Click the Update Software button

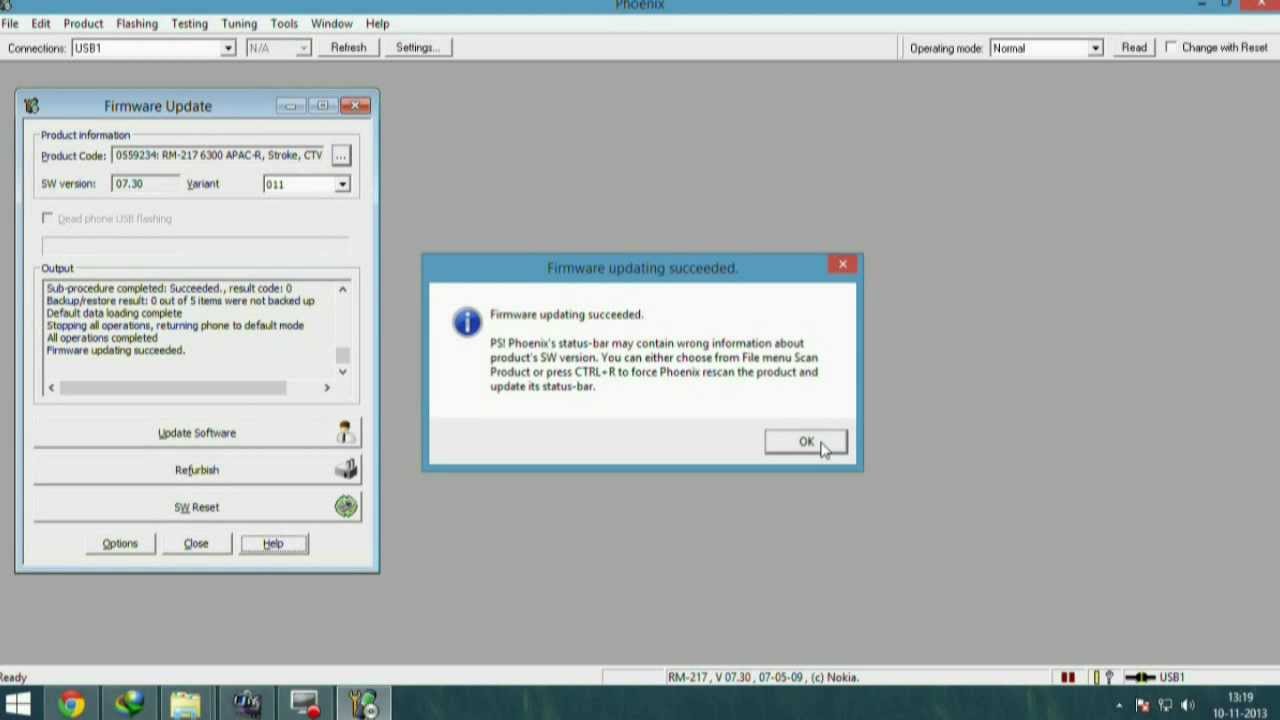tap(197, 433)
